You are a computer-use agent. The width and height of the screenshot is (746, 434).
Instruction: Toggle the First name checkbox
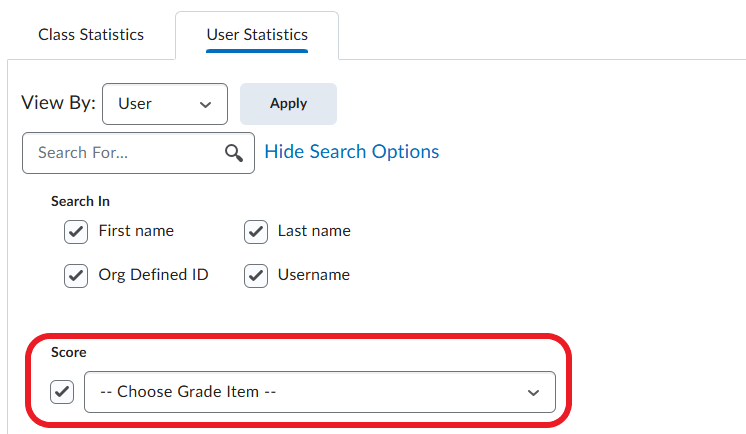click(x=76, y=232)
